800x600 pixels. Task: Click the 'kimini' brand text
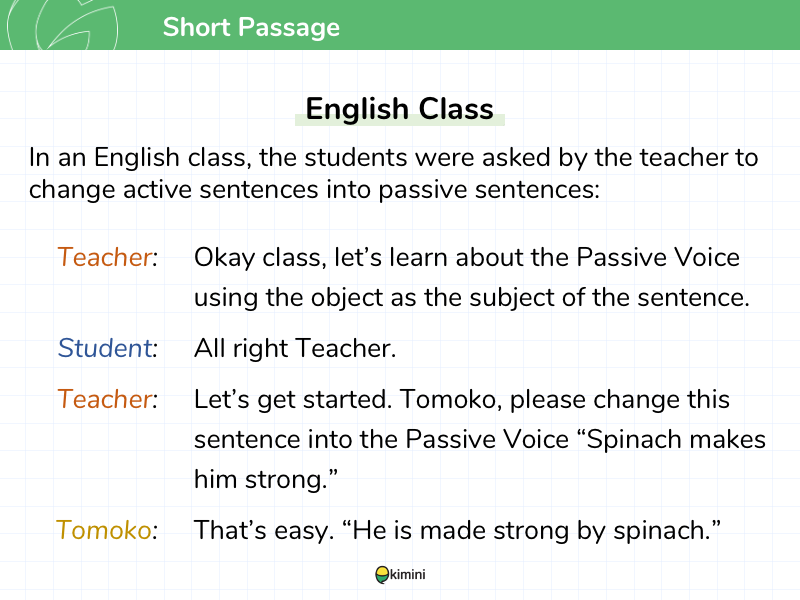coord(408,574)
